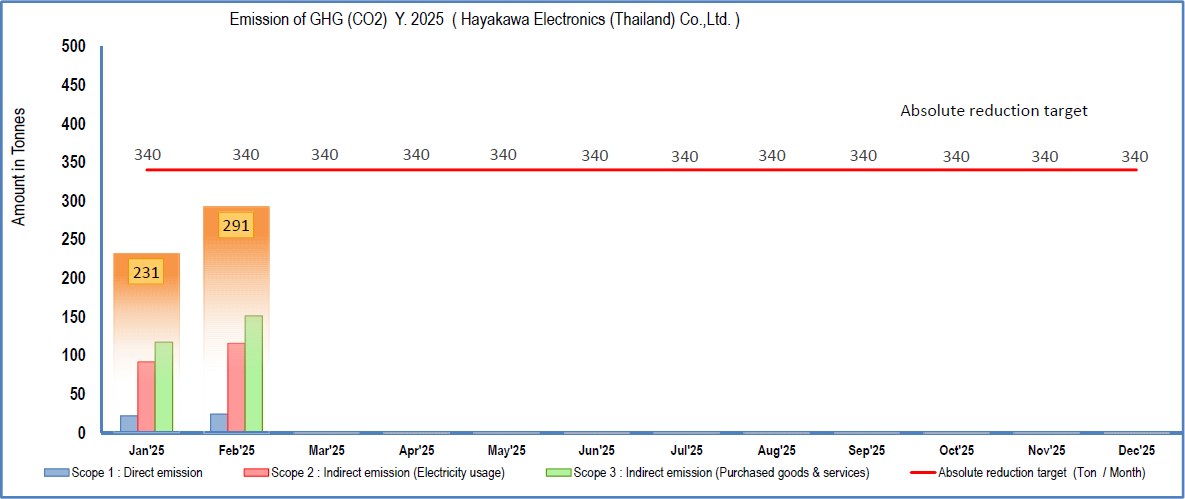Click the blue Scope 1 bar for Feb'25
Image resolution: width=1185 pixels, height=499 pixels.
coord(218,423)
